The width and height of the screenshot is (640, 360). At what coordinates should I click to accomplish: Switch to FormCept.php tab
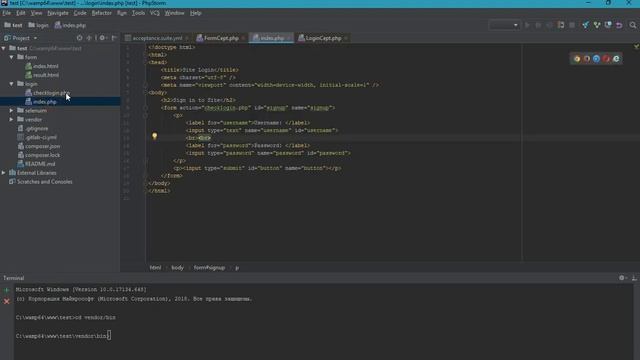point(221,38)
